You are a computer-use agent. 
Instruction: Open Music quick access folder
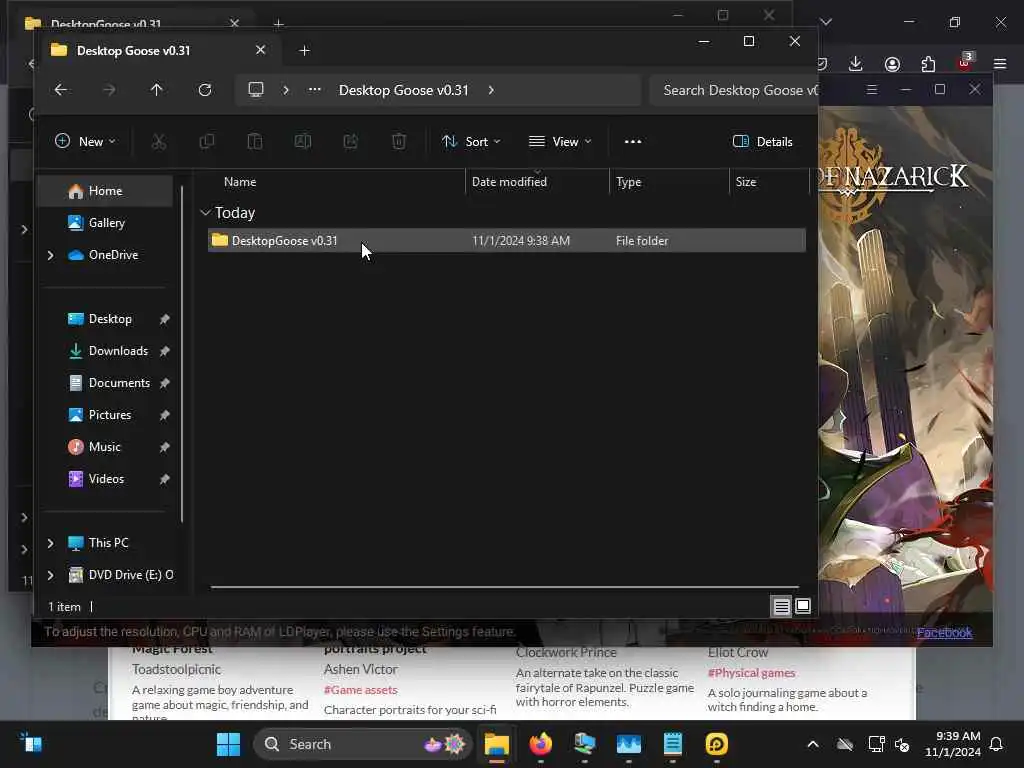click(x=104, y=447)
